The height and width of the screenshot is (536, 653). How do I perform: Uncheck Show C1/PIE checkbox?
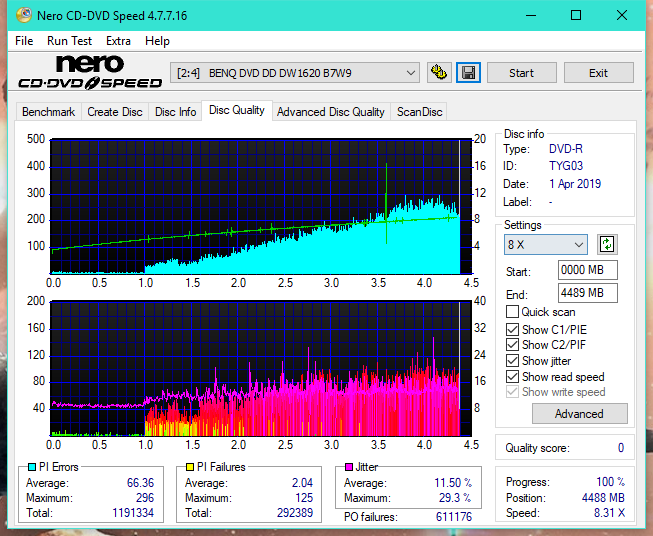click(512, 329)
